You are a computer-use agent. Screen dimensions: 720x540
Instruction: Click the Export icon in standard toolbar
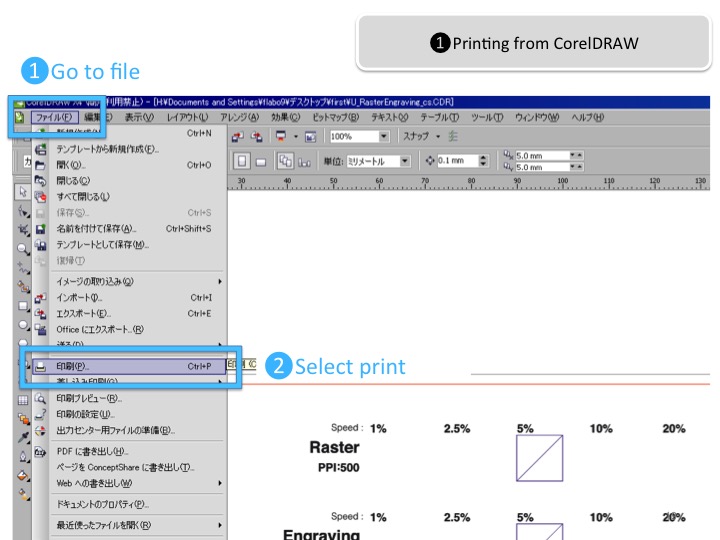[x=256, y=136]
